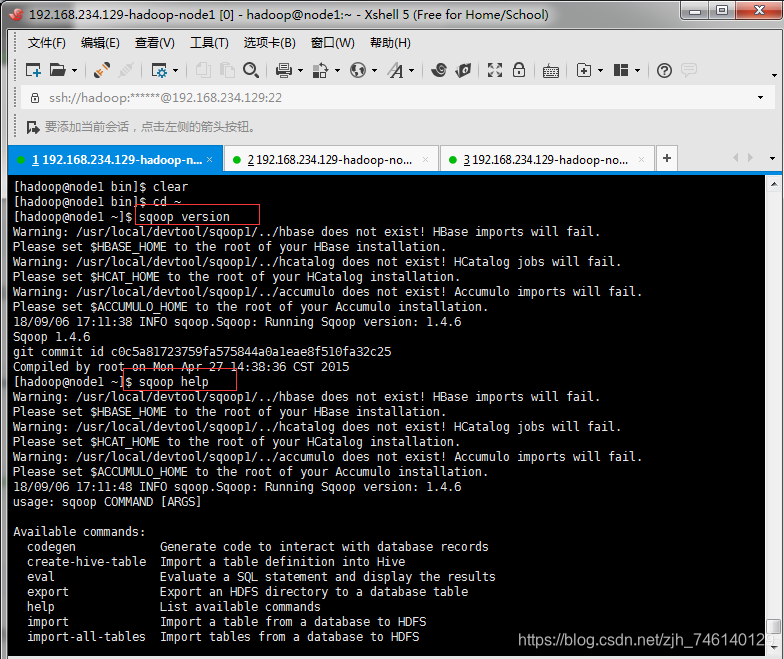This screenshot has height=659, width=784.
Task: Open the 查看(V) menu
Action: tap(154, 43)
